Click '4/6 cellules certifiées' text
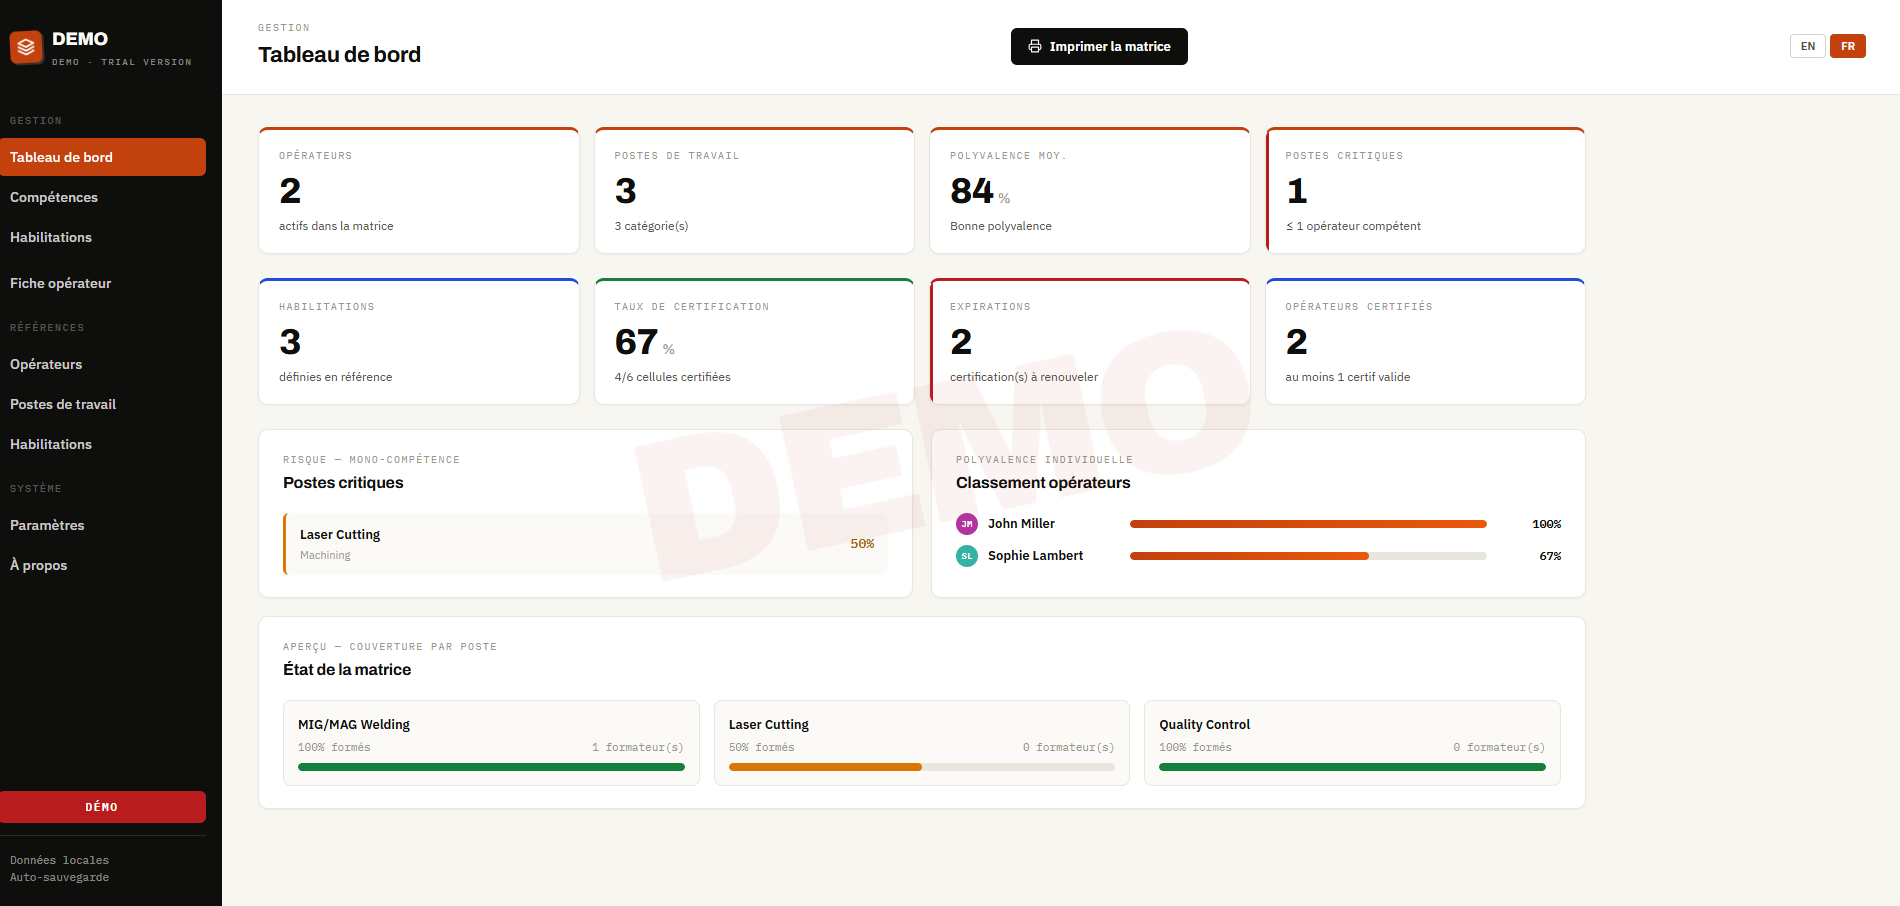The width and height of the screenshot is (1900, 906). tap(673, 377)
